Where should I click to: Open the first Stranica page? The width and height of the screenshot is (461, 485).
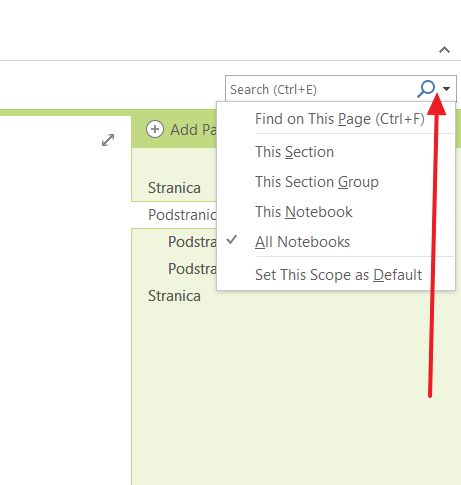click(174, 188)
